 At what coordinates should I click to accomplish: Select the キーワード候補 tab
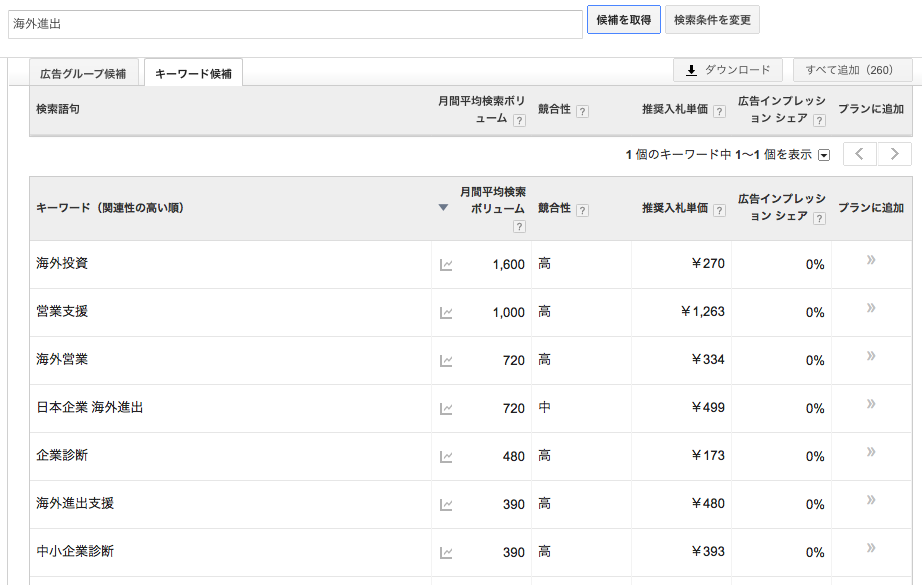[x=193, y=73]
